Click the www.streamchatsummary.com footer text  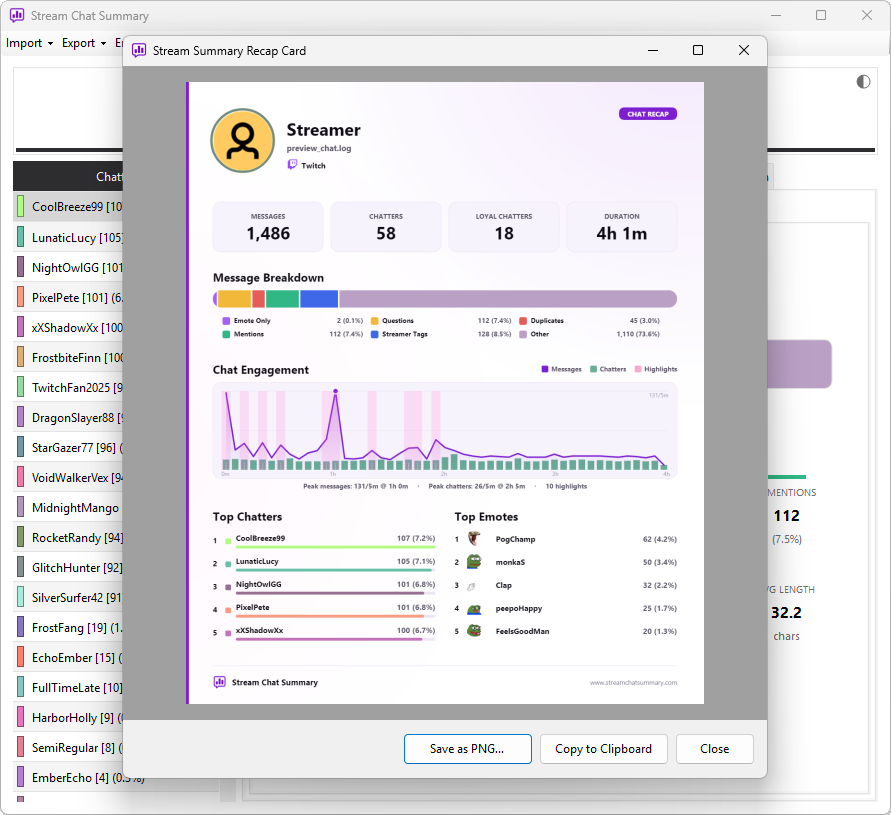point(633,683)
